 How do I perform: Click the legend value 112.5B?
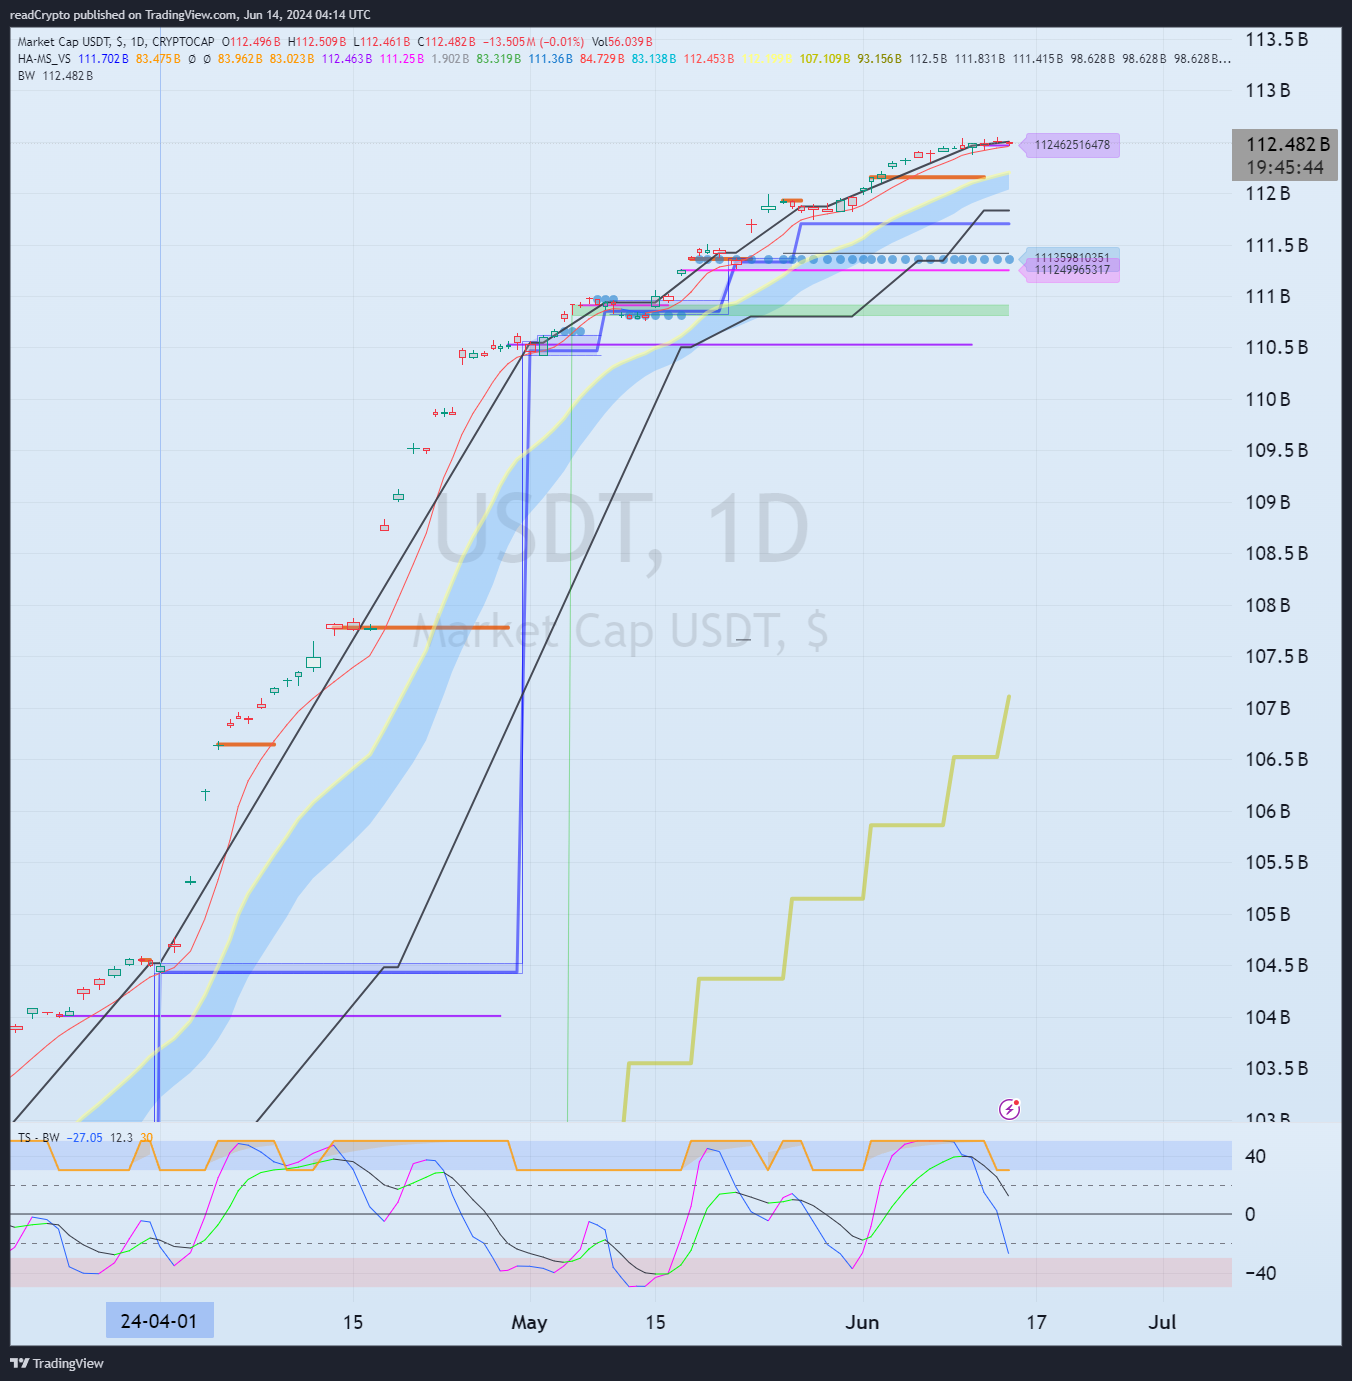tap(928, 59)
